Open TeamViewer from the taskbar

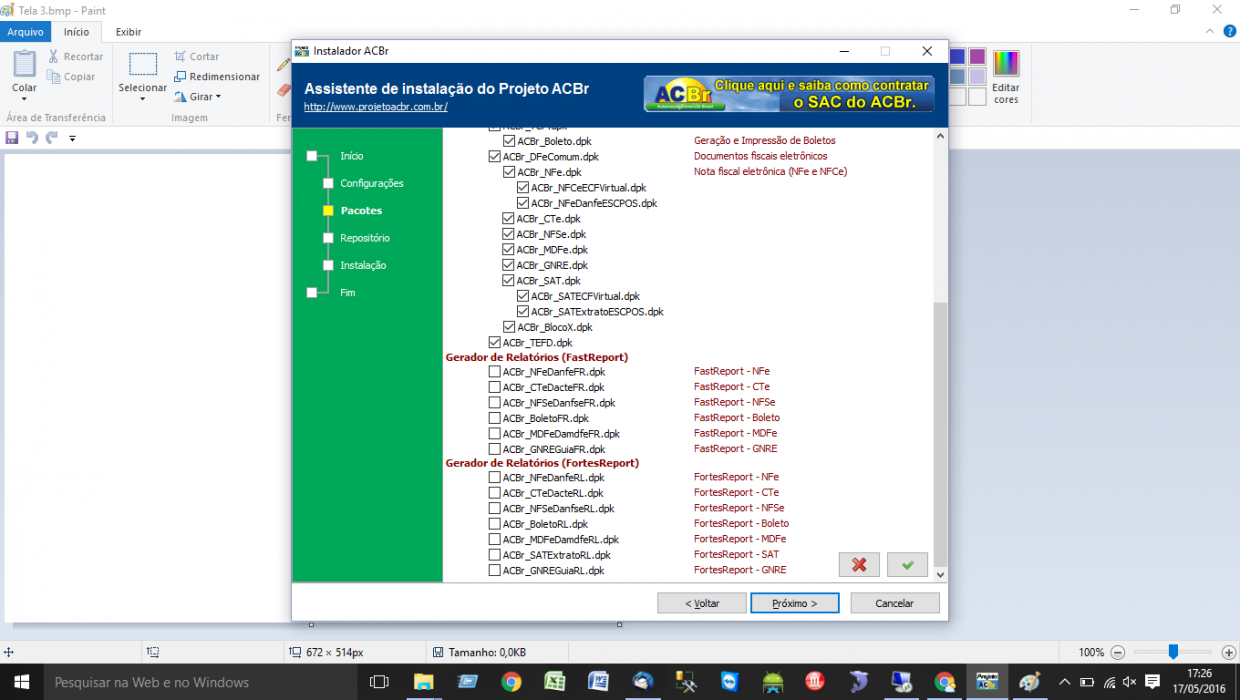[x=728, y=682]
